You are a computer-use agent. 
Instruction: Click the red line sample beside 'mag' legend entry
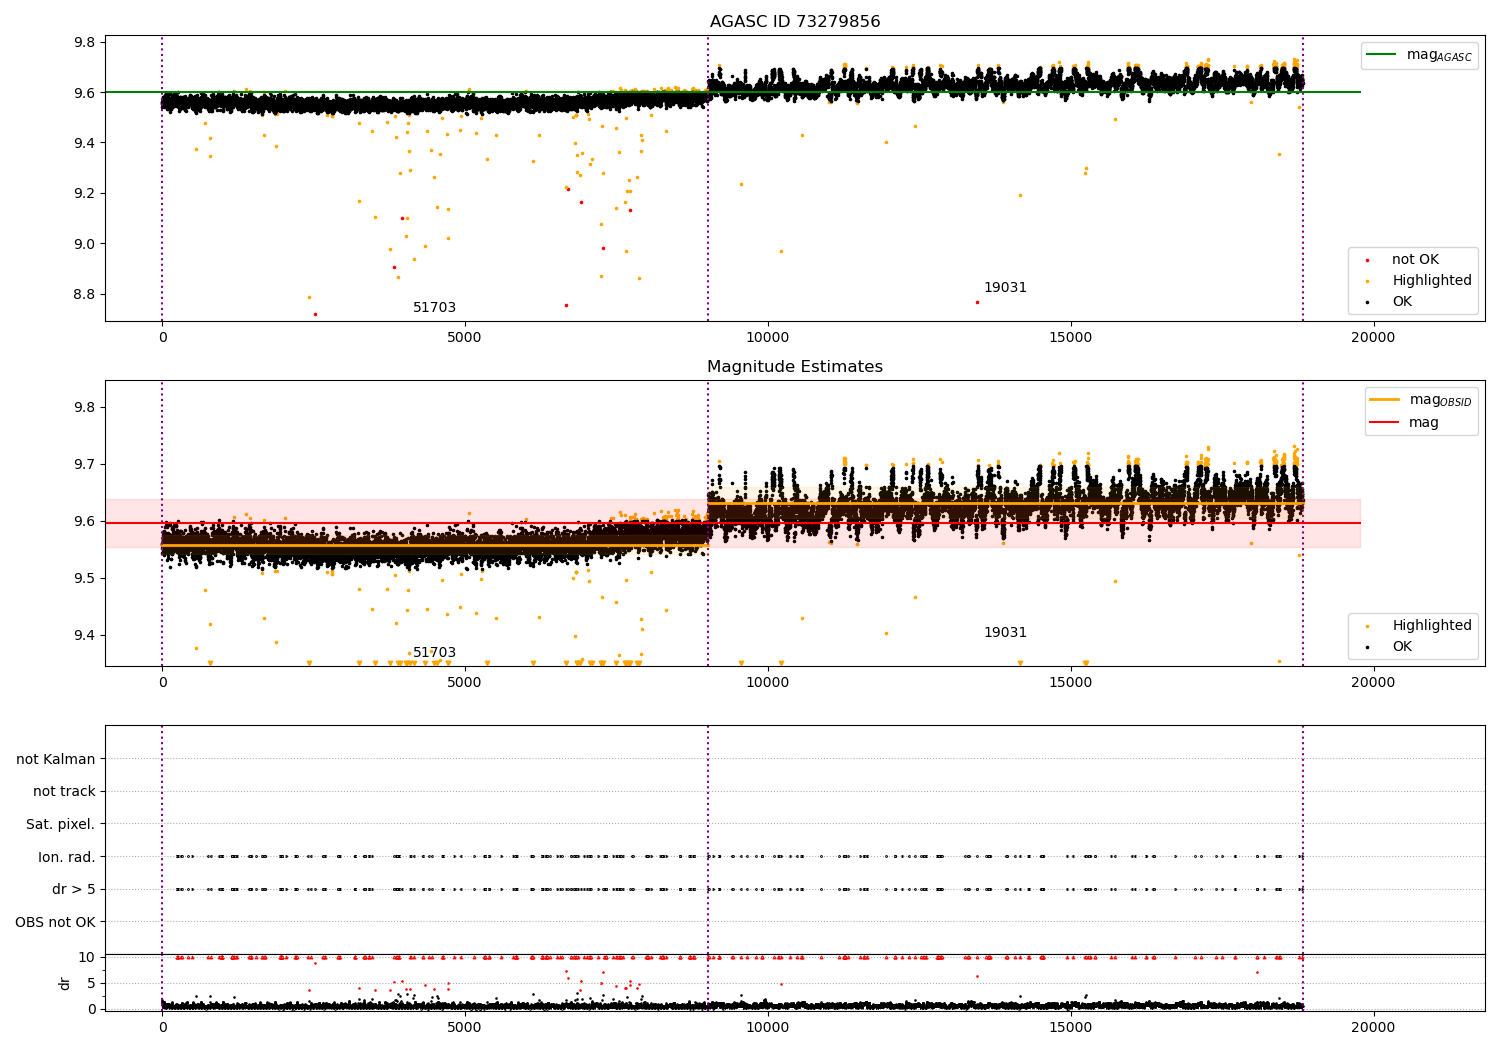tap(1385, 423)
